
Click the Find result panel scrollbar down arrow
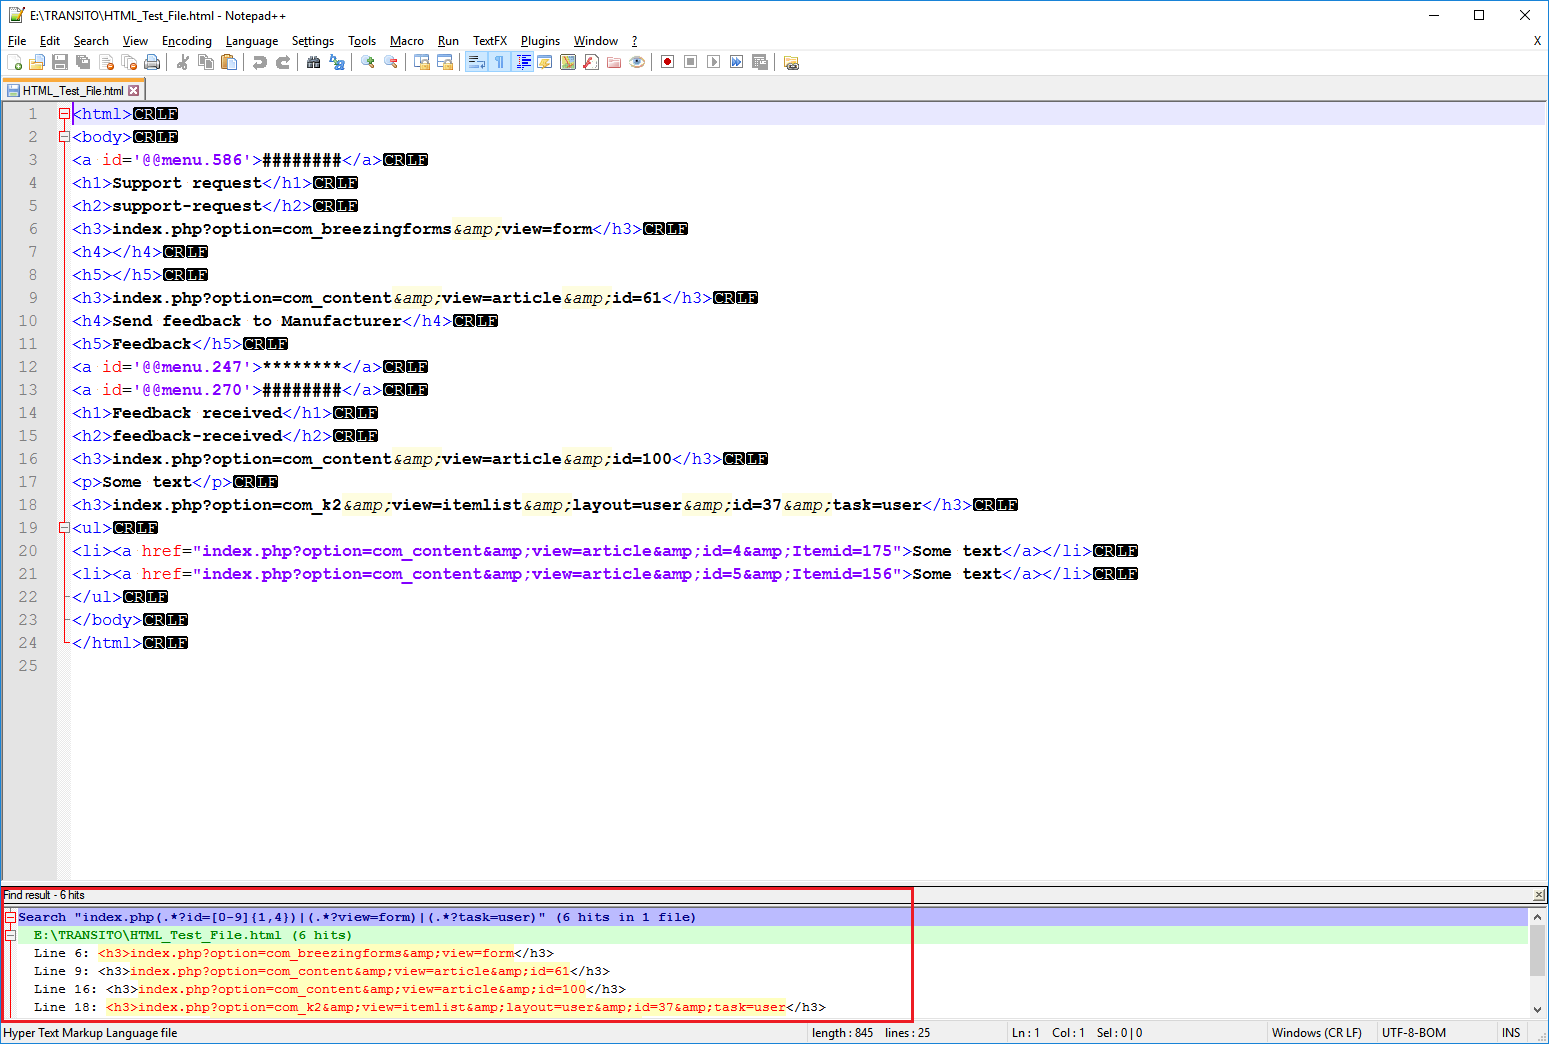pyautogui.click(x=1538, y=1009)
